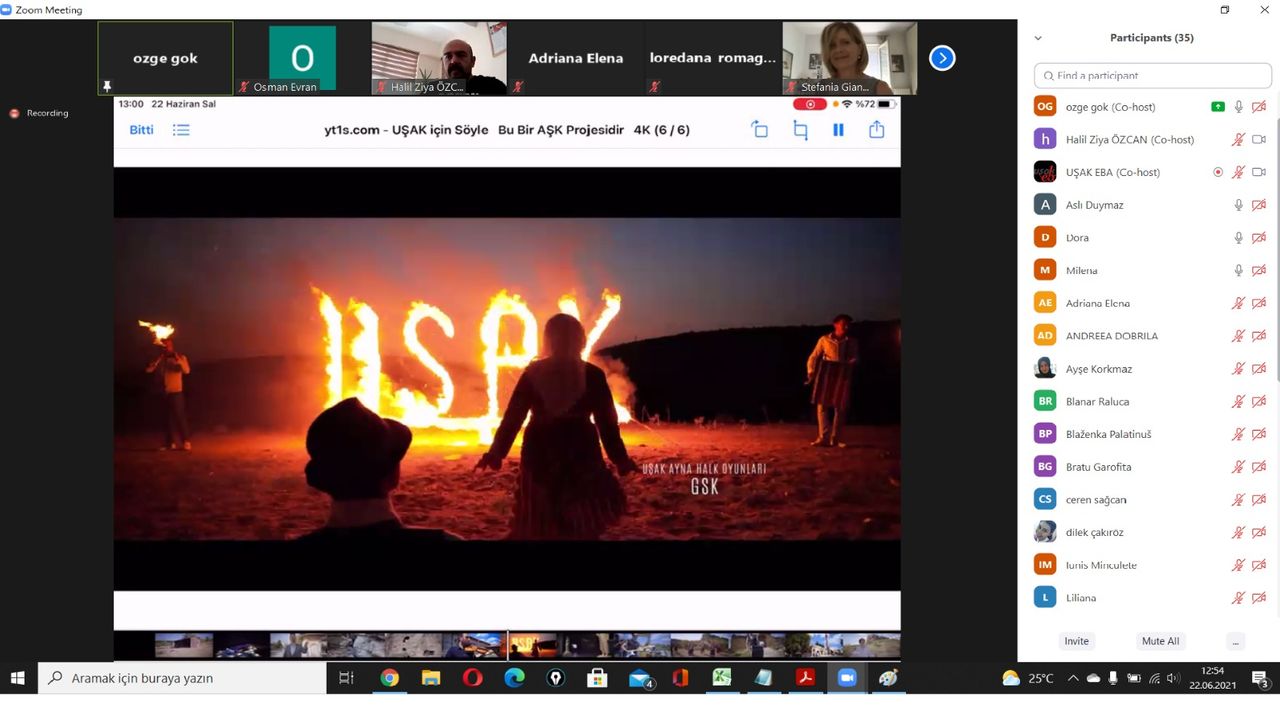Click Blanar Raluca's camera-off icon
The width and height of the screenshot is (1280, 720).
[x=1259, y=401]
